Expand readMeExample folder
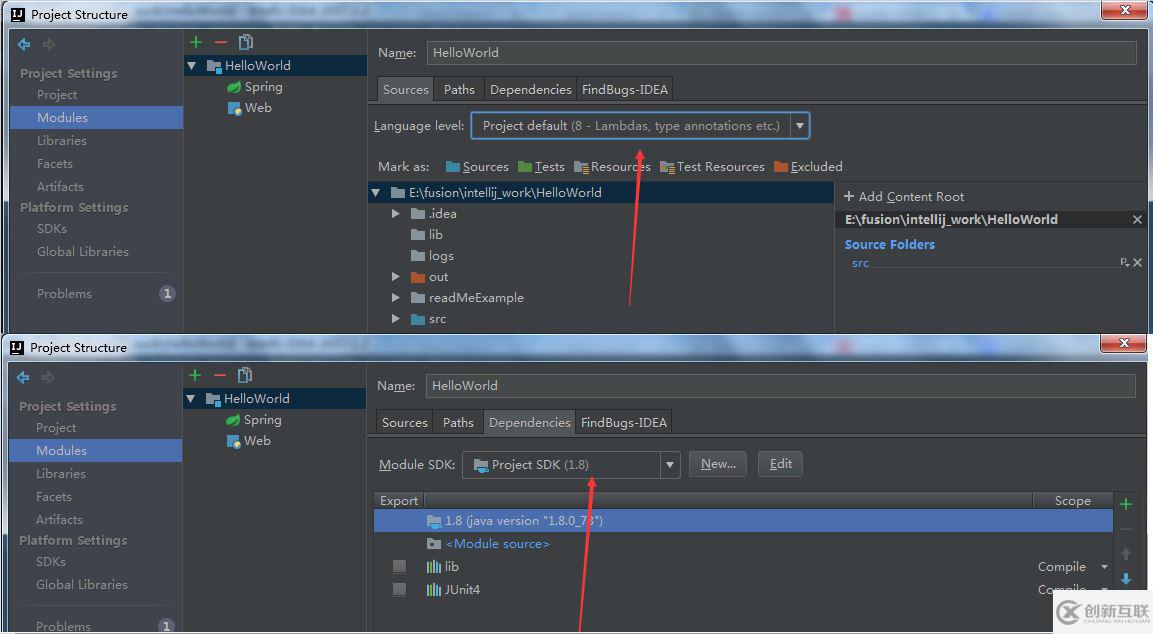 (x=396, y=298)
